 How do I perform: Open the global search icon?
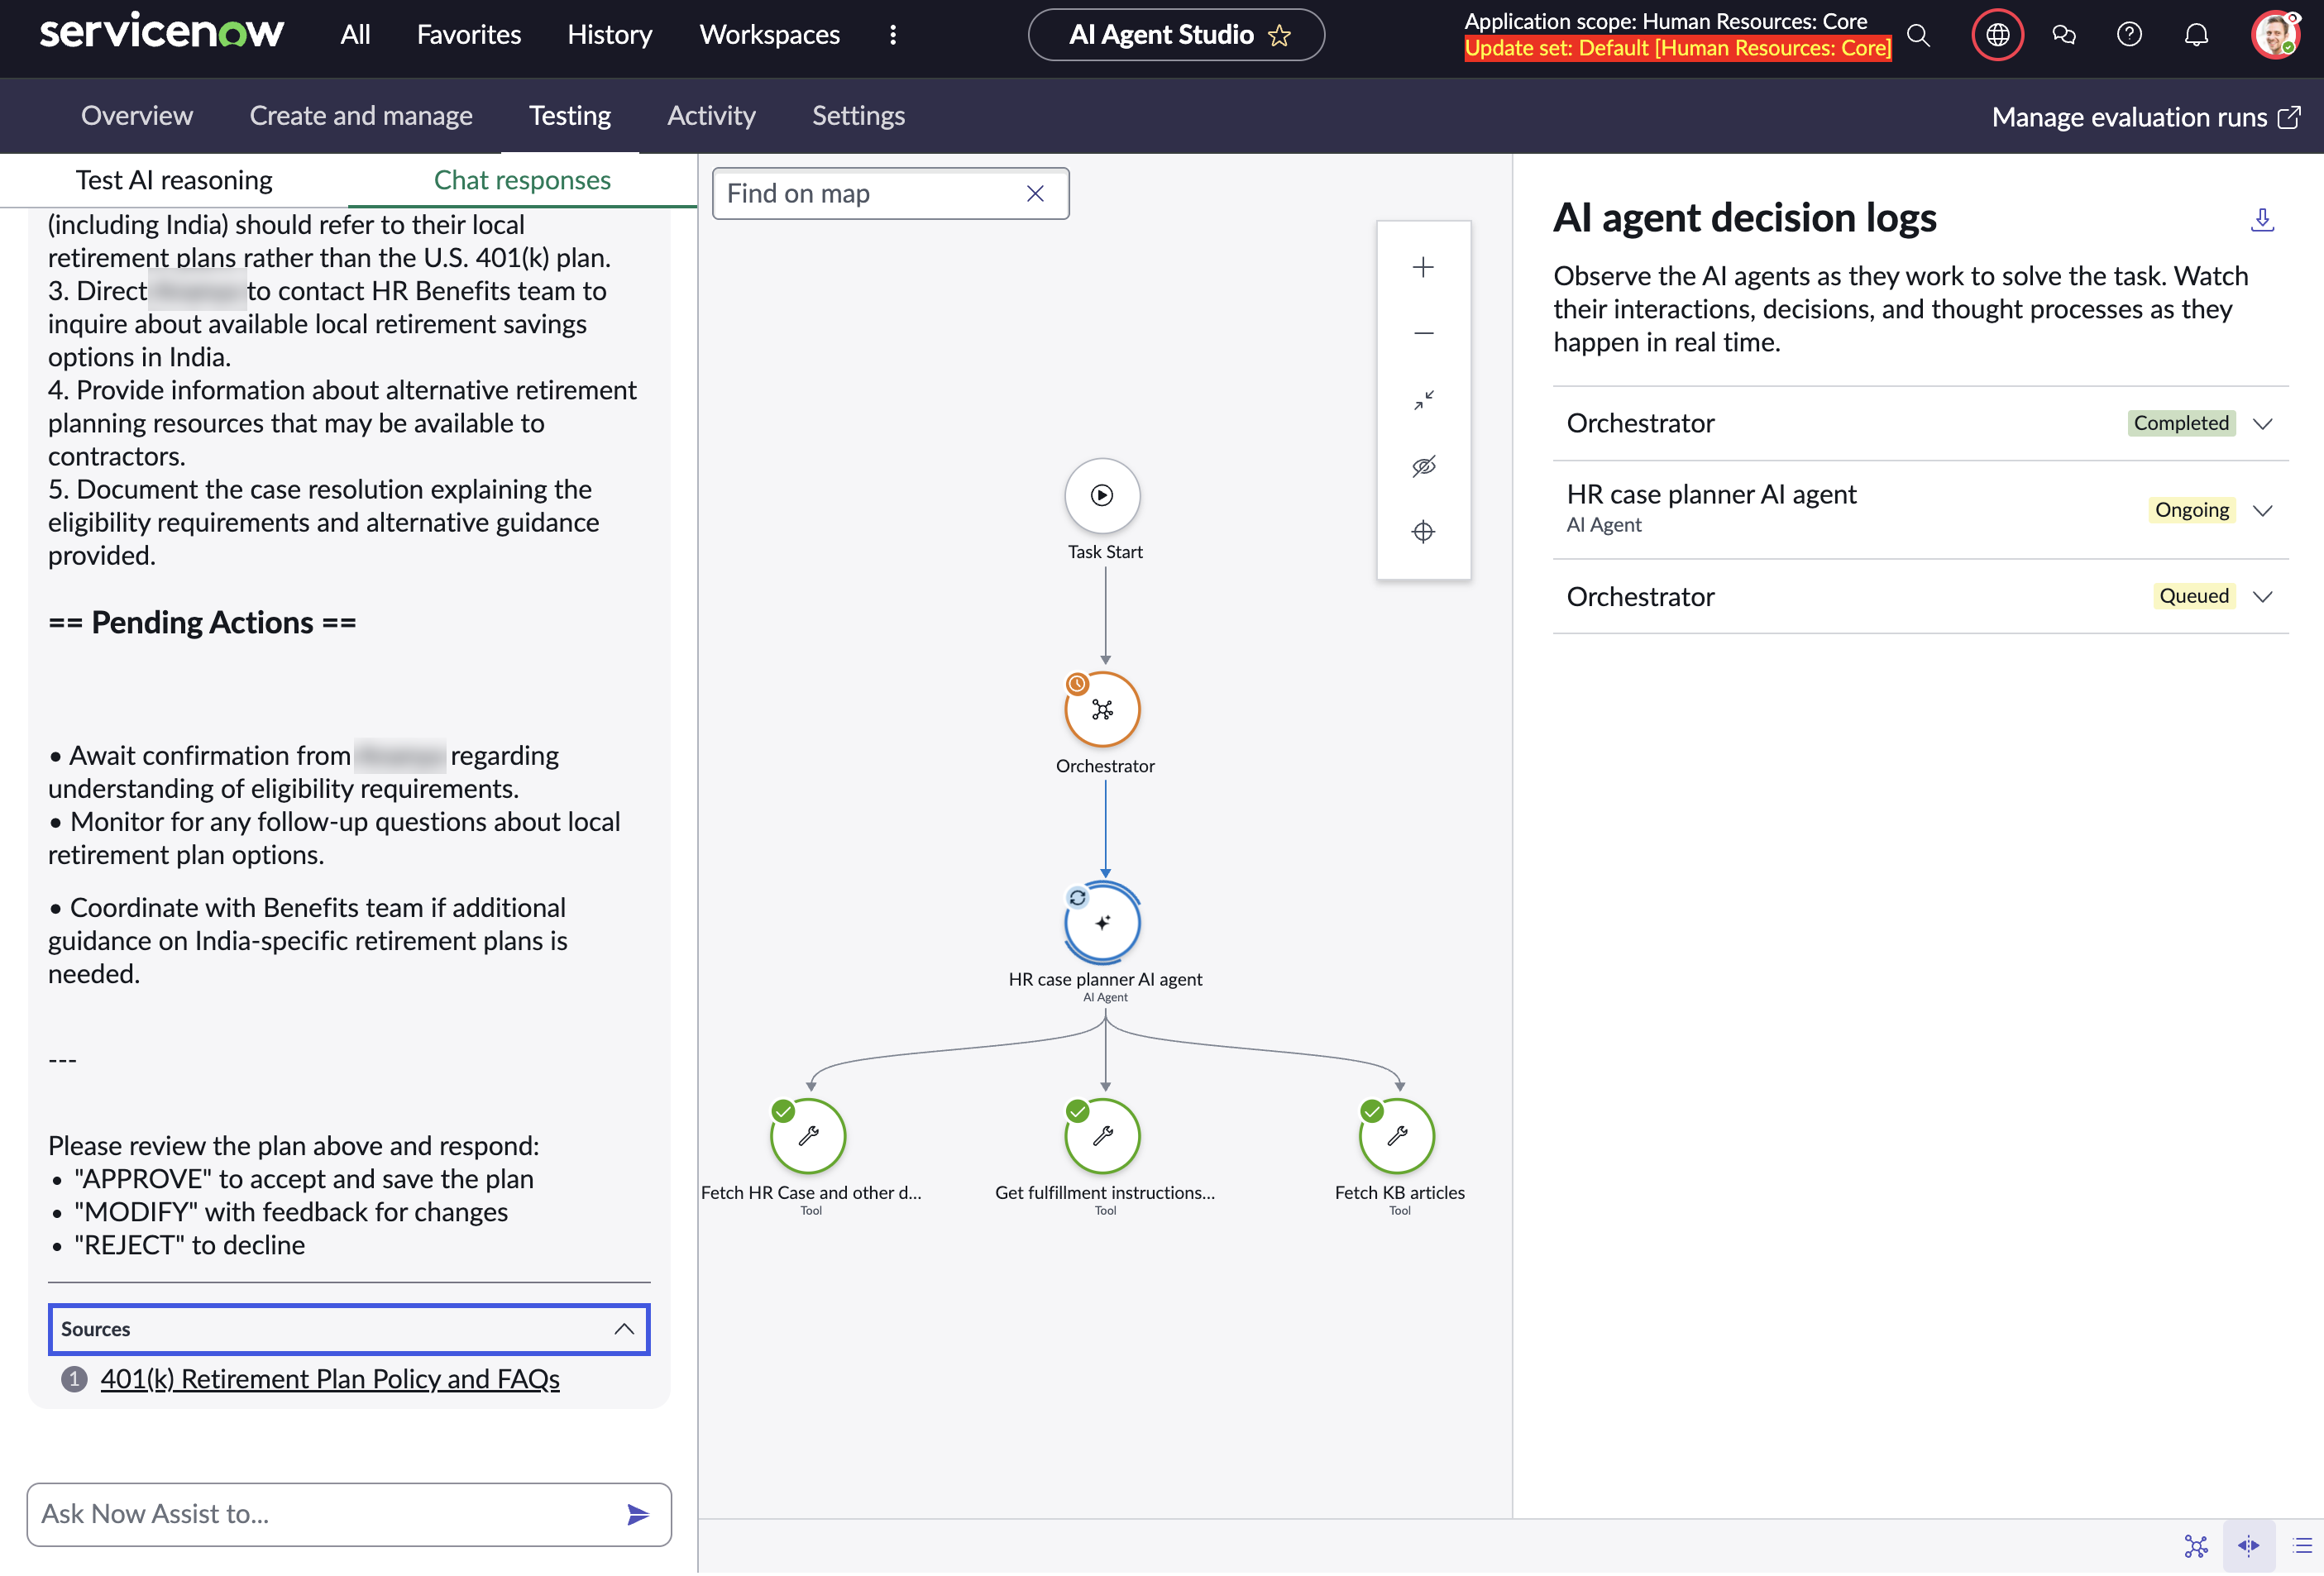[1918, 35]
